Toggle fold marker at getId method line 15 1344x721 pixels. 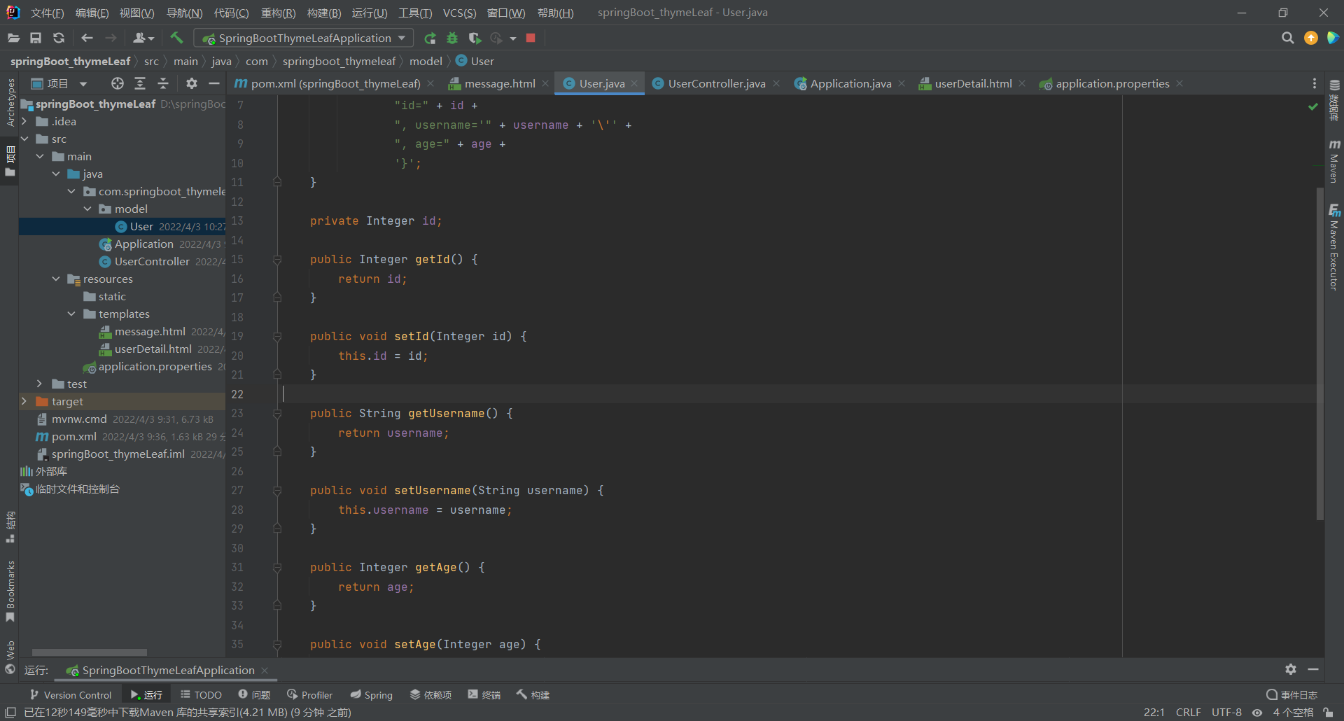pos(277,259)
